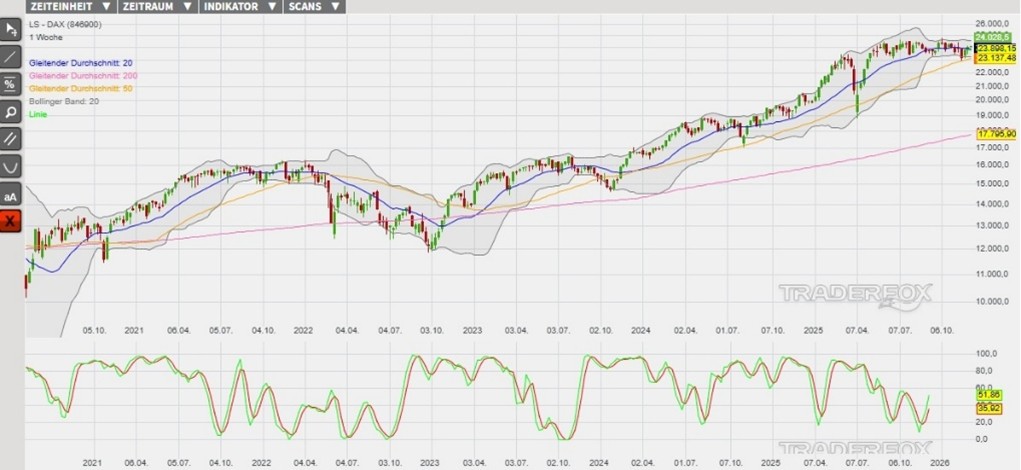Viewport: 1021px width, 470px height.
Task: Select the aA text annotation tool
Action: (x=11, y=193)
